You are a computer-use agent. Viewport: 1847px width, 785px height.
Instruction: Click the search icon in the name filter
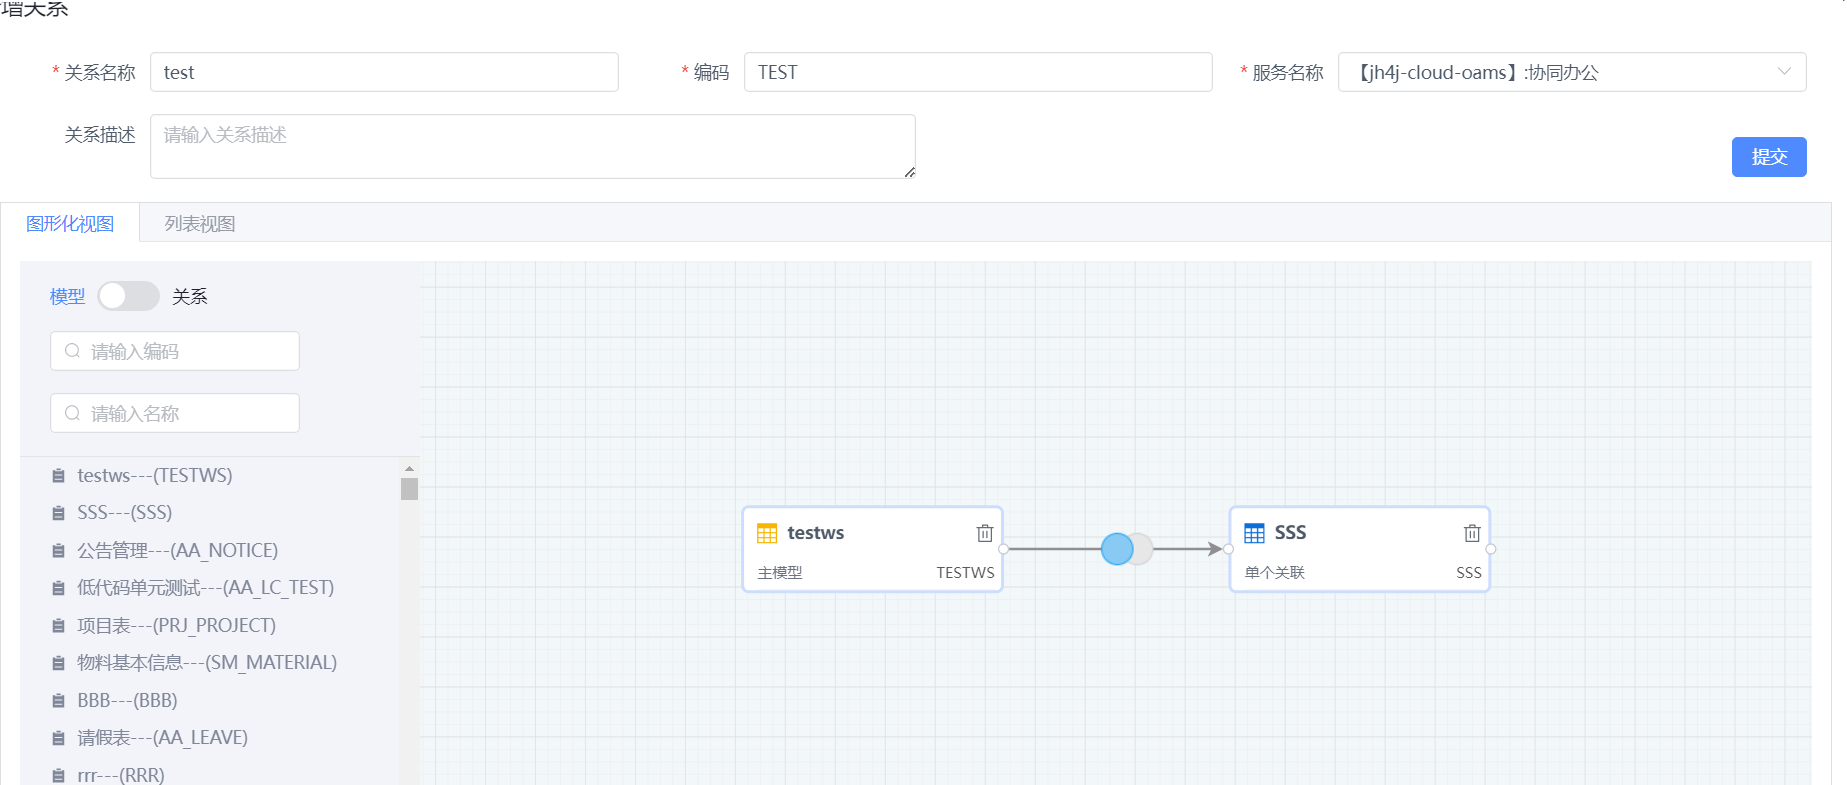point(72,413)
